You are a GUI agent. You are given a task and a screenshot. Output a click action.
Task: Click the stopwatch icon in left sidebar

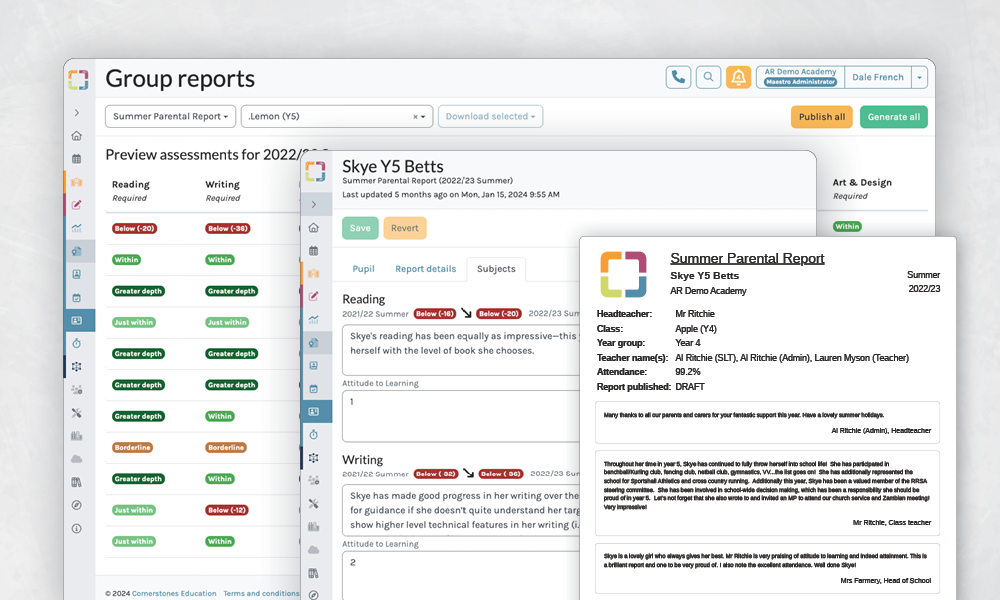pos(77,343)
